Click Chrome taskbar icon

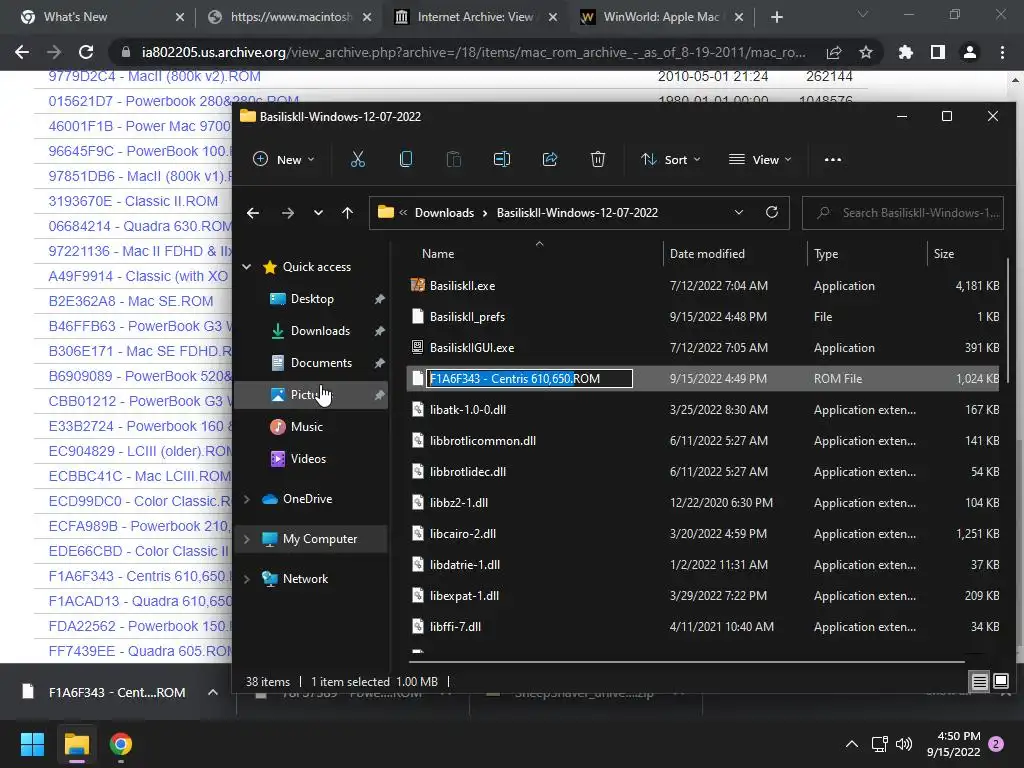coord(121,744)
